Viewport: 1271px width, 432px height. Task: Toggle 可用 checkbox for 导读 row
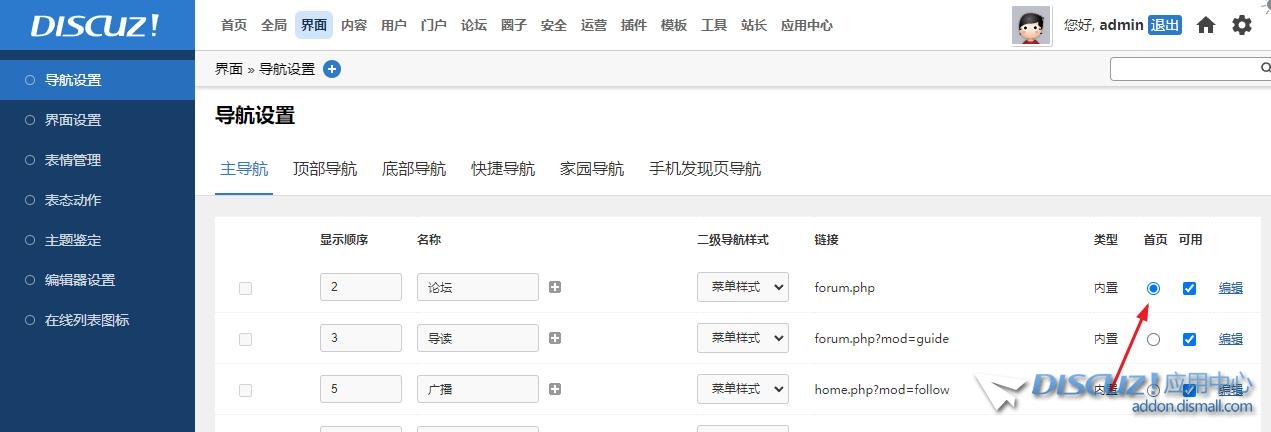(1189, 339)
